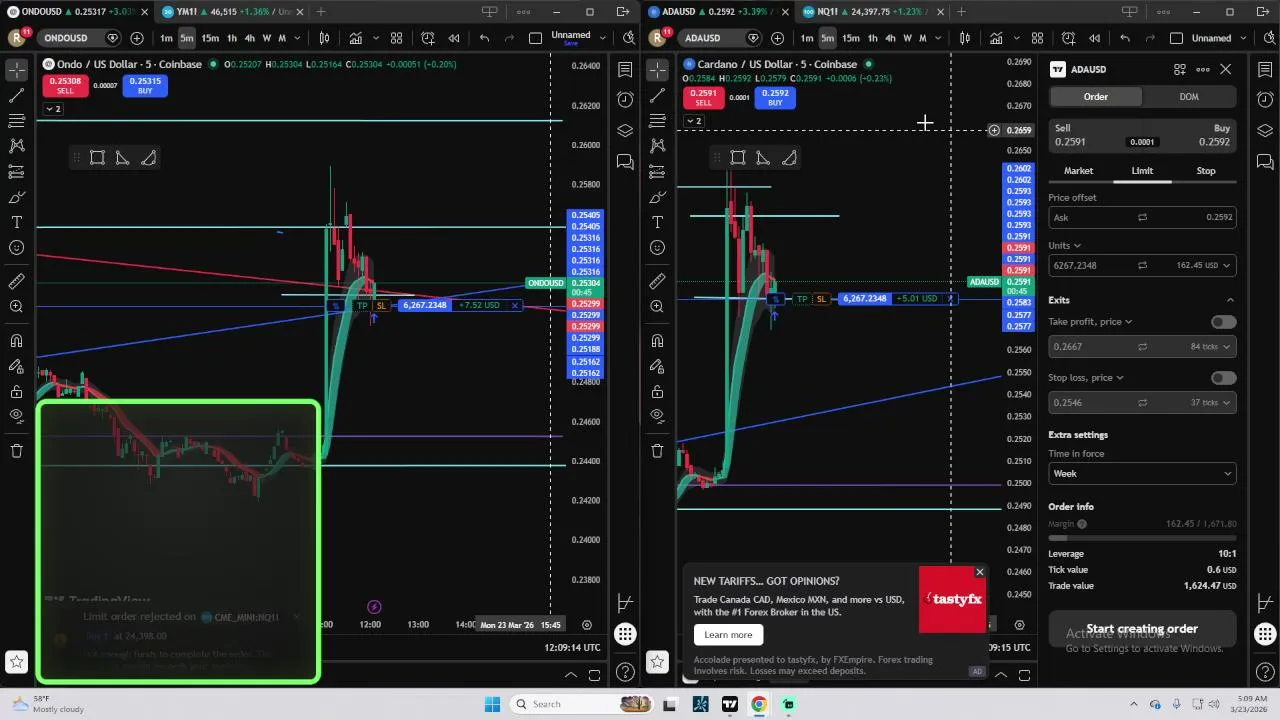The image size is (1280, 720).
Task: Open object tree layers icon in ADAUSD window
Action: click(x=1265, y=130)
